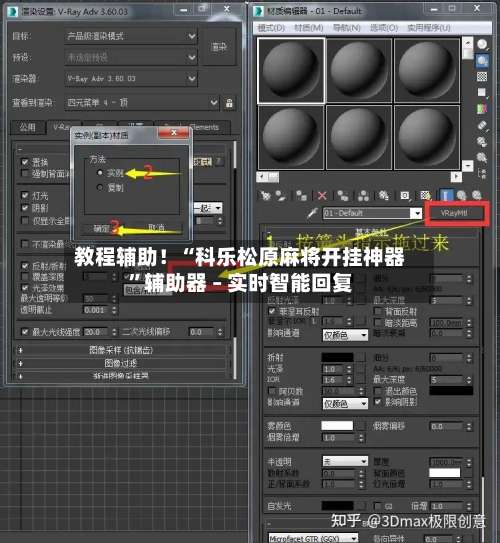
Task: Toggle the checkered Background icon in side toolbar
Action: 482,77
